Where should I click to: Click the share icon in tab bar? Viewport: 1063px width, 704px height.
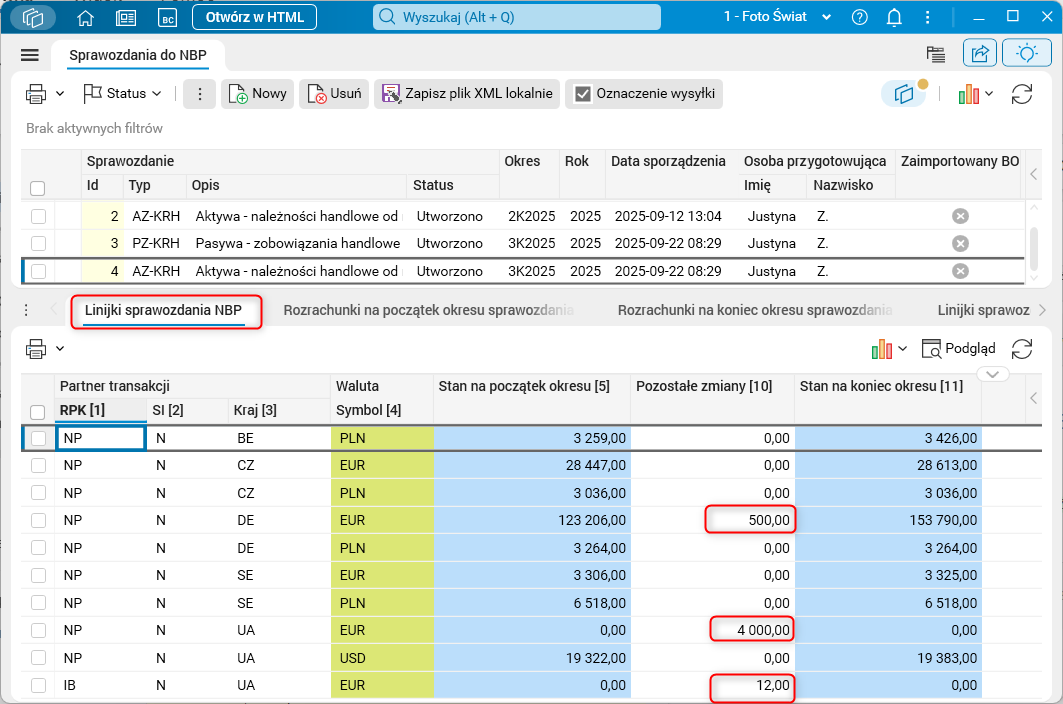(980, 54)
